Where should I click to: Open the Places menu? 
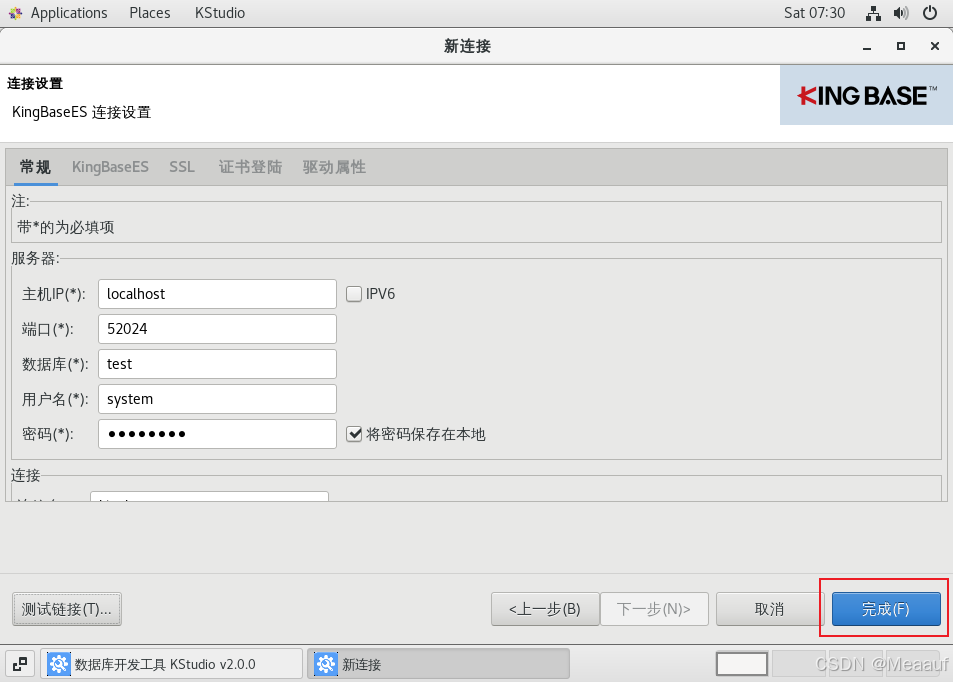150,13
